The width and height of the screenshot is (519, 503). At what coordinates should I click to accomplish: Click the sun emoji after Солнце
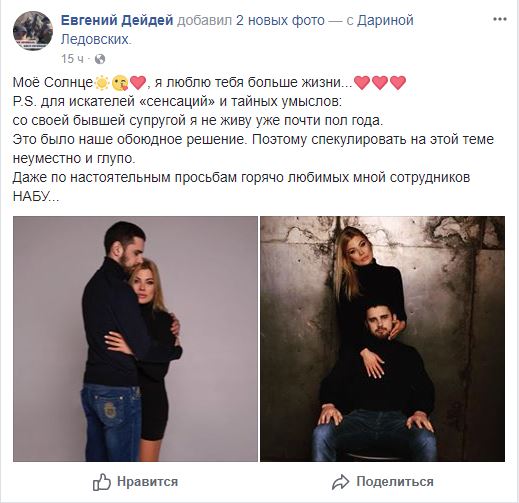(x=102, y=83)
